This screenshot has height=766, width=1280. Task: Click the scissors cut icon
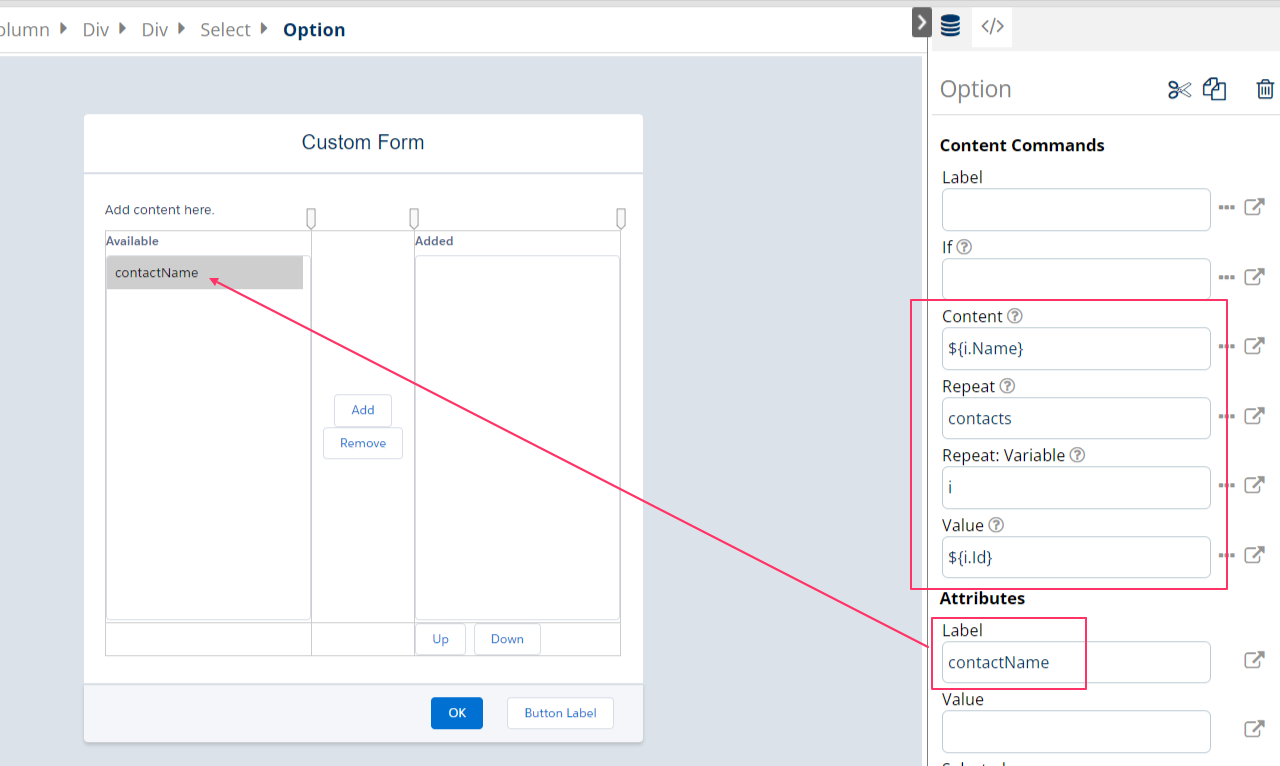tap(1179, 90)
